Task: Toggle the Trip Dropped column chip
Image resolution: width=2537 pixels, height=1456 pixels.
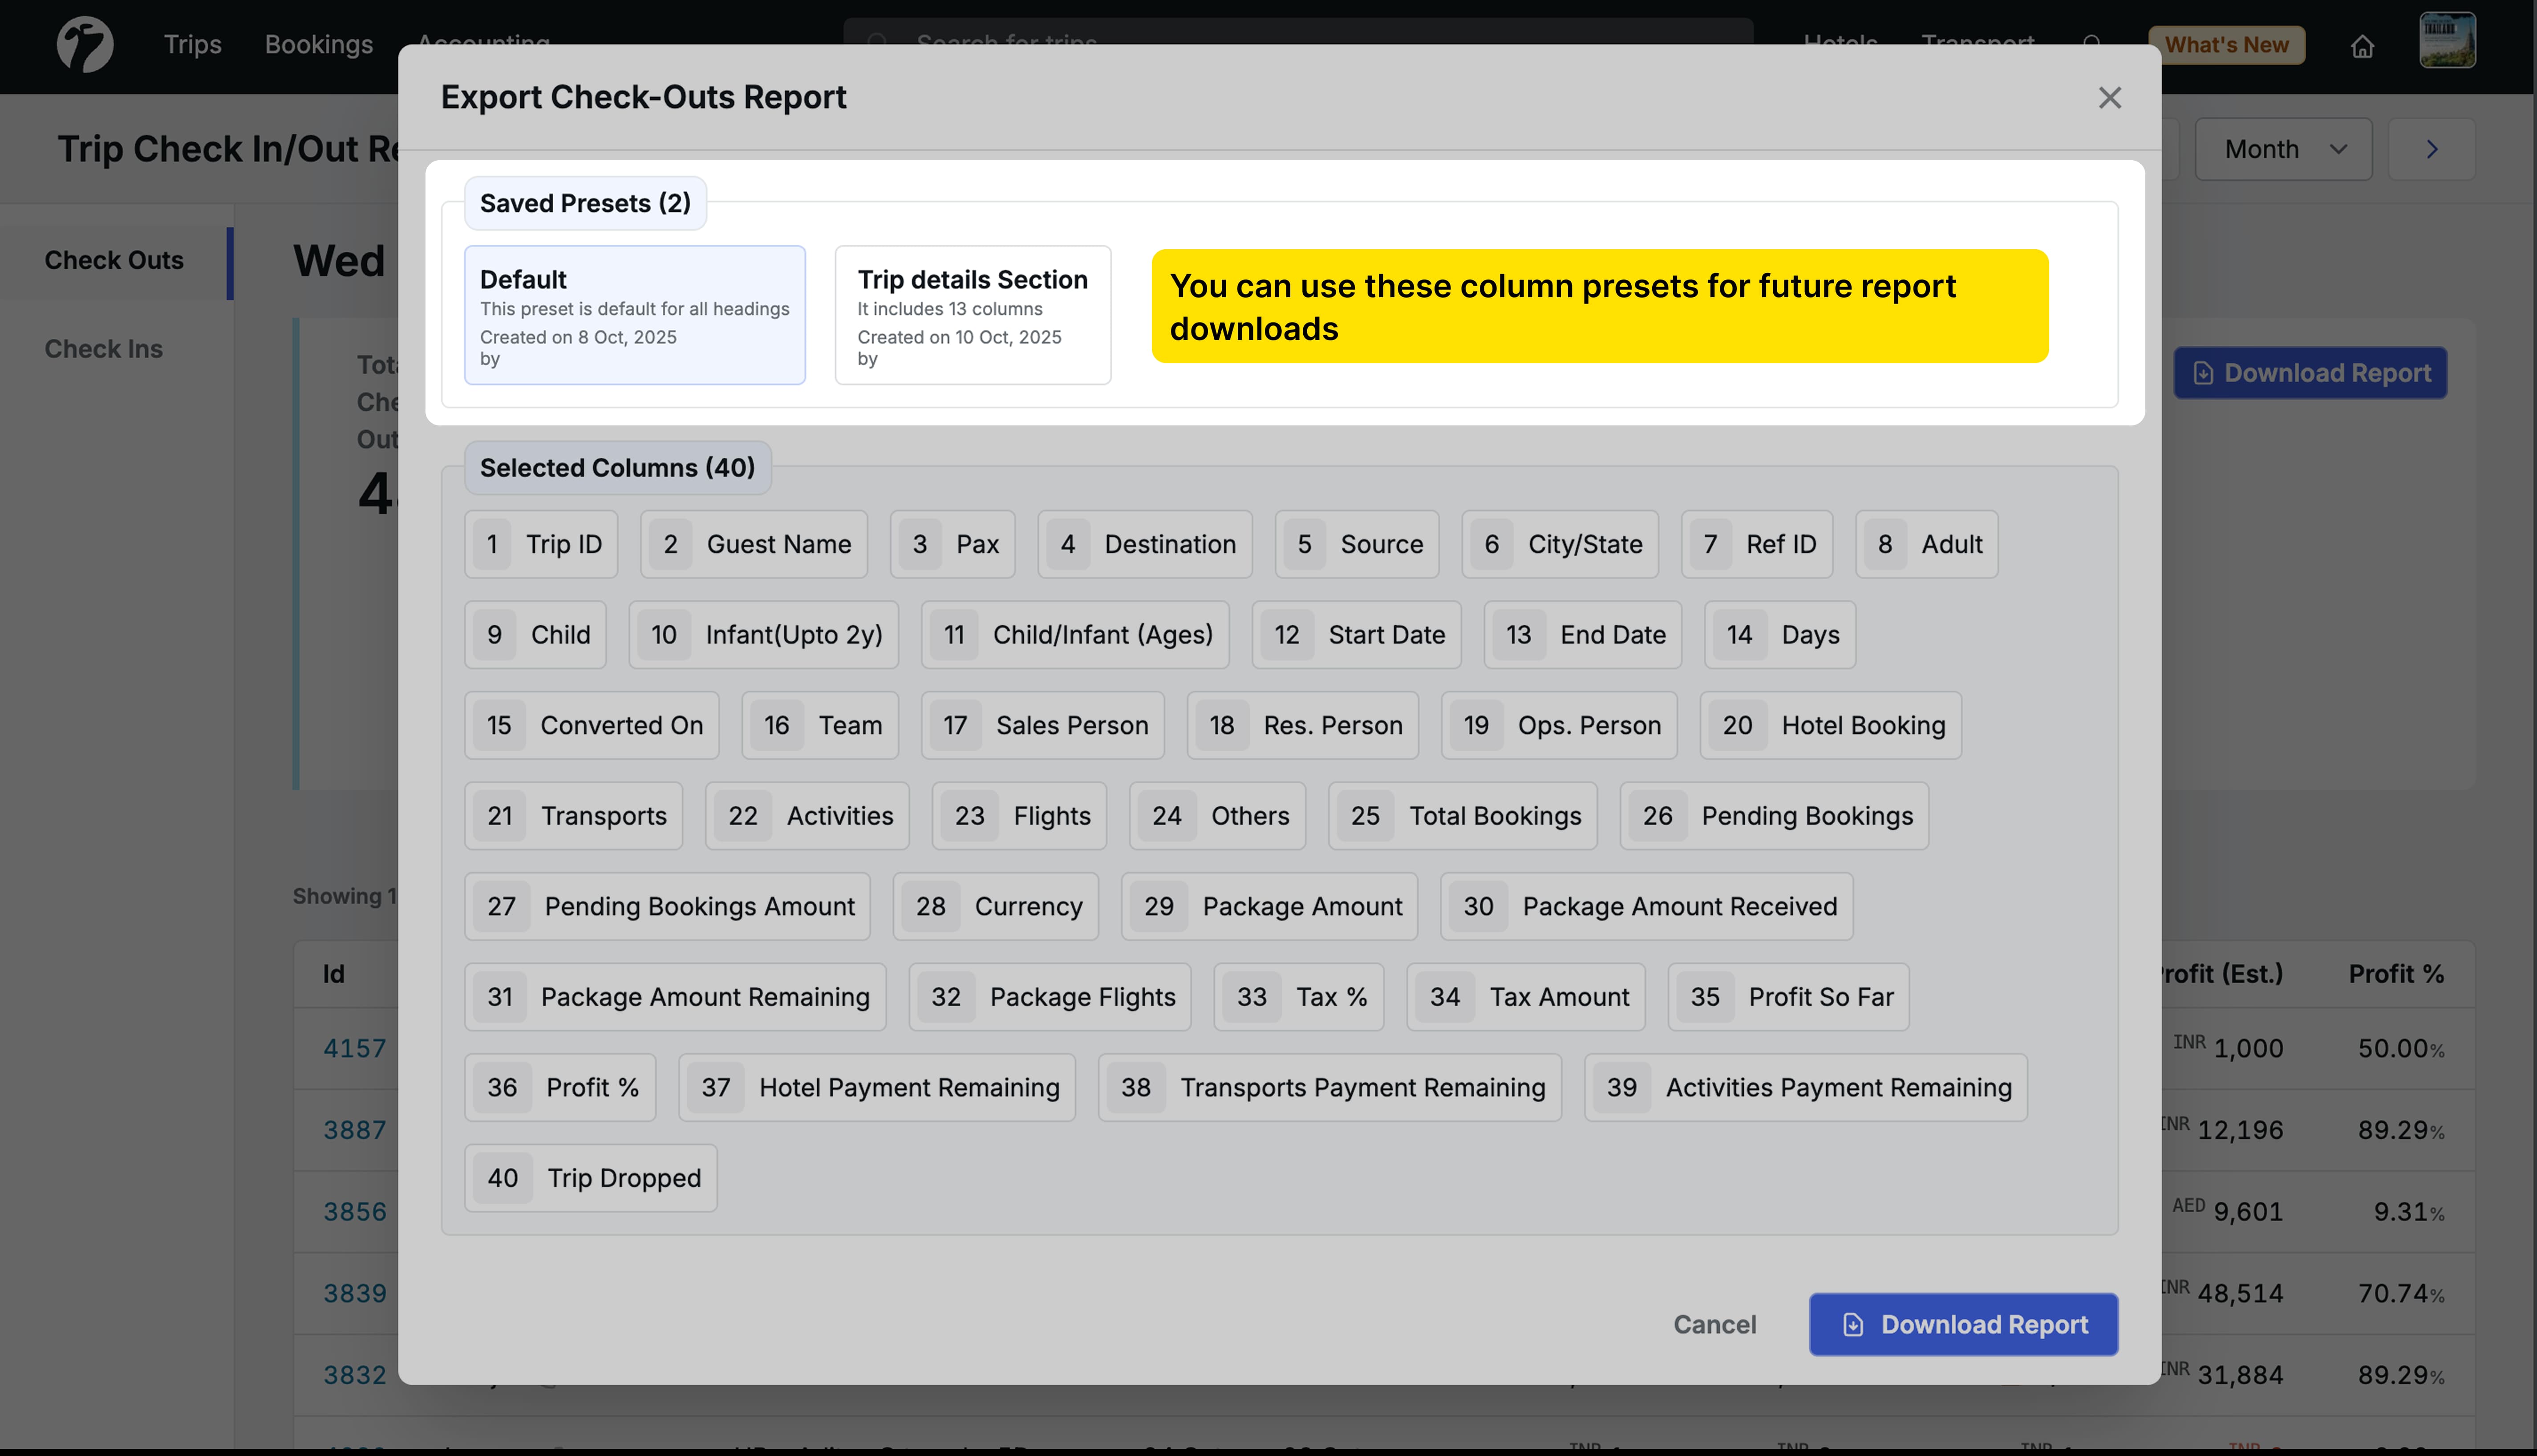Action: pos(590,1177)
